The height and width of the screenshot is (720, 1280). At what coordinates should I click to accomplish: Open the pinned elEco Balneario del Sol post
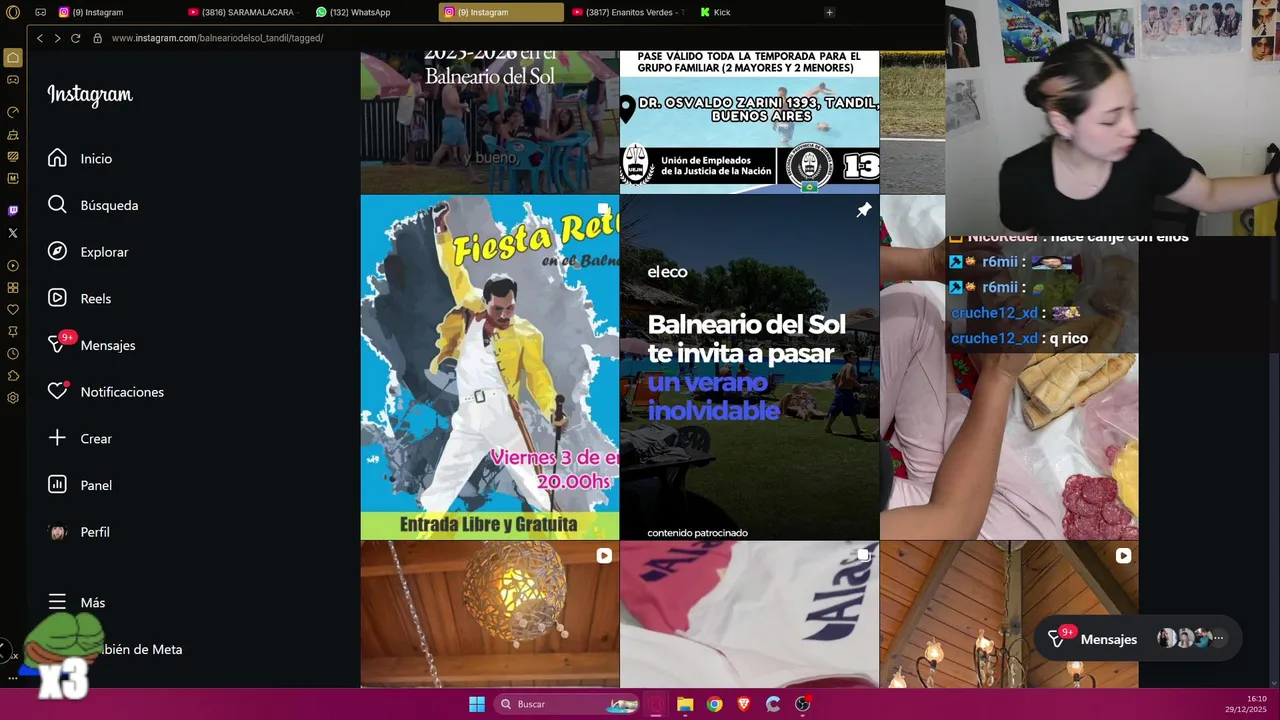(749, 367)
